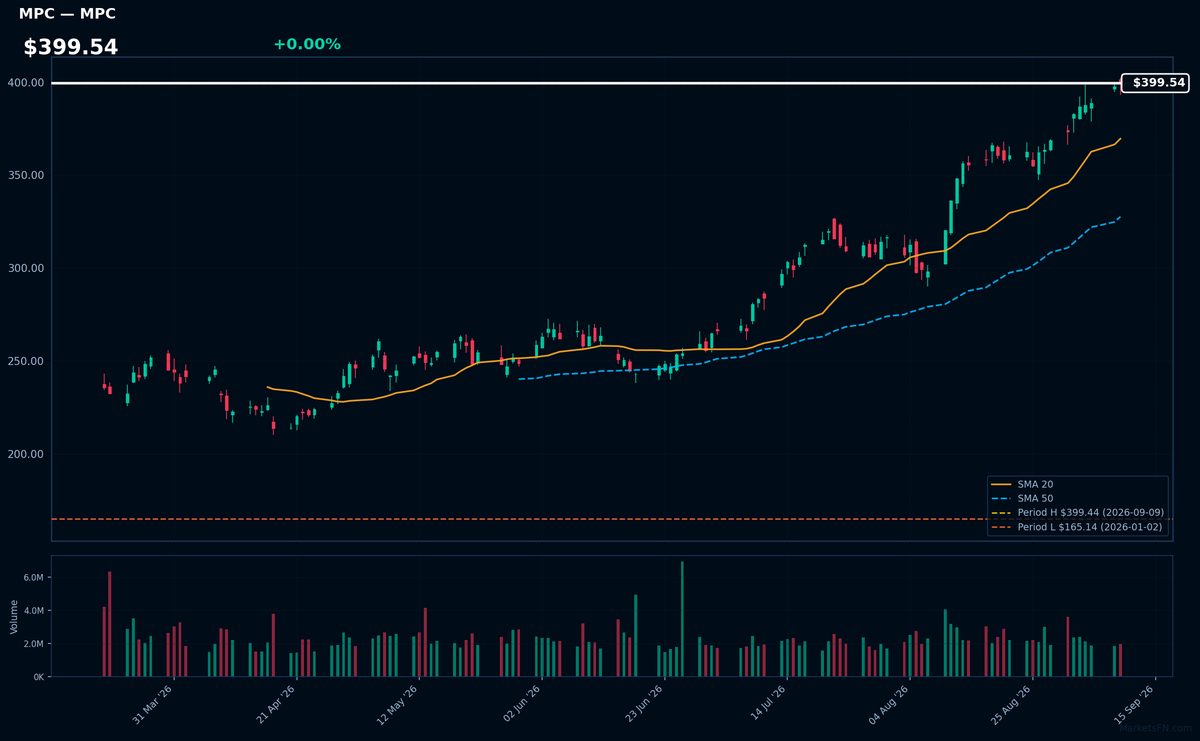Image resolution: width=1200 pixels, height=741 pixels.
Task: Click the 02 Jun '26 date label
Action: click(x=520, y=703)
